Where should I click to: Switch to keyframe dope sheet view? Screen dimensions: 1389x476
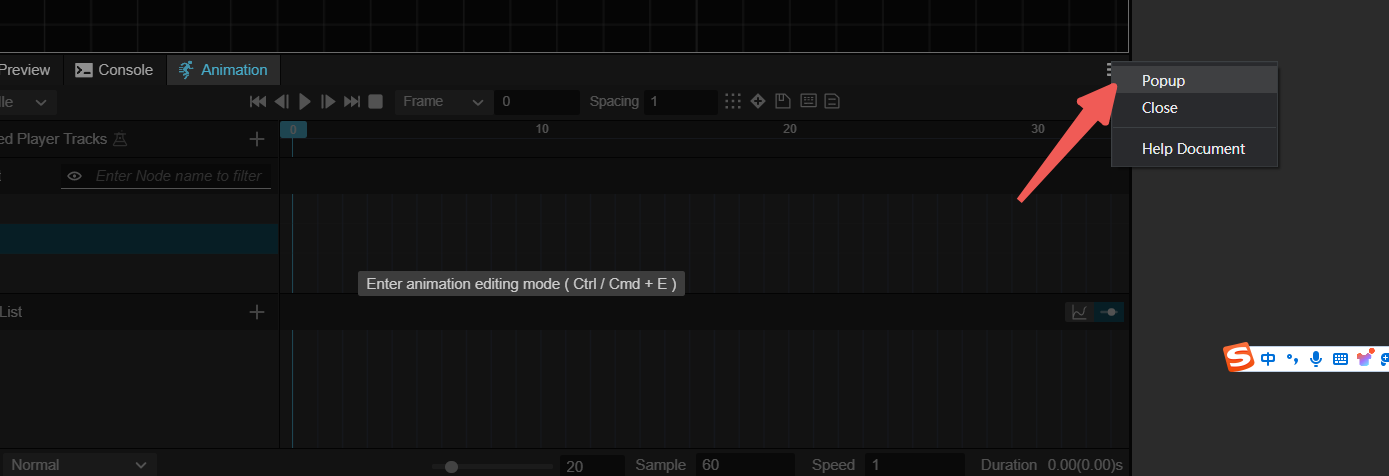click(1109, 312)
